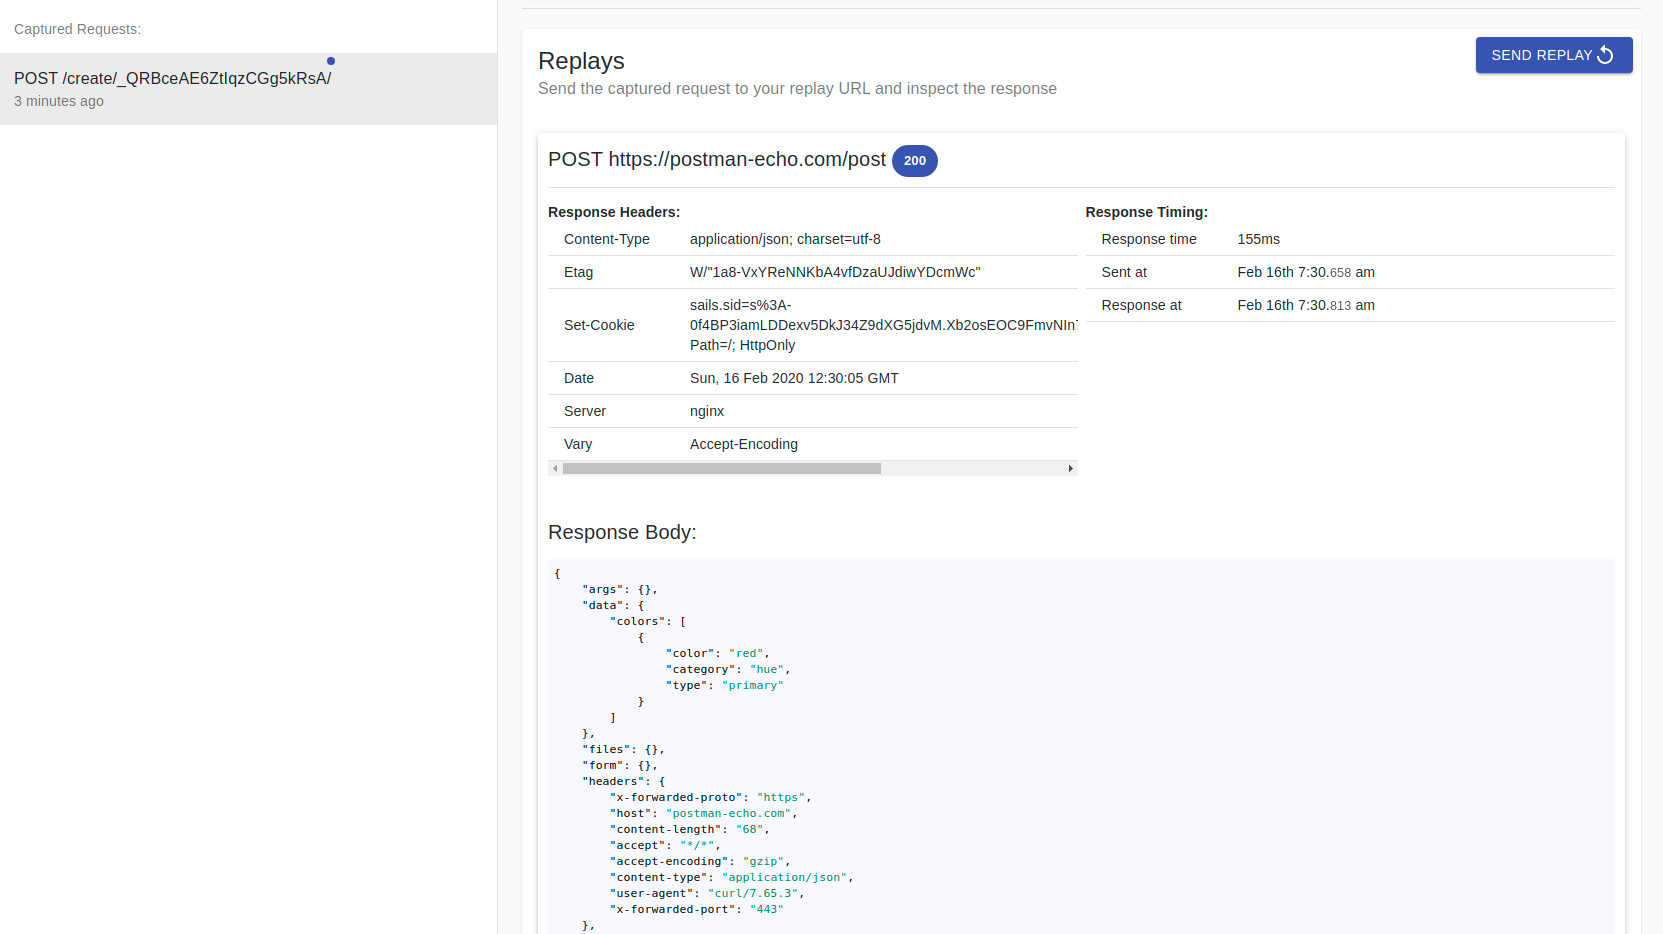Click the "files": {} line
Viewport: 1663px width, 934px height.
pos(623,749)
